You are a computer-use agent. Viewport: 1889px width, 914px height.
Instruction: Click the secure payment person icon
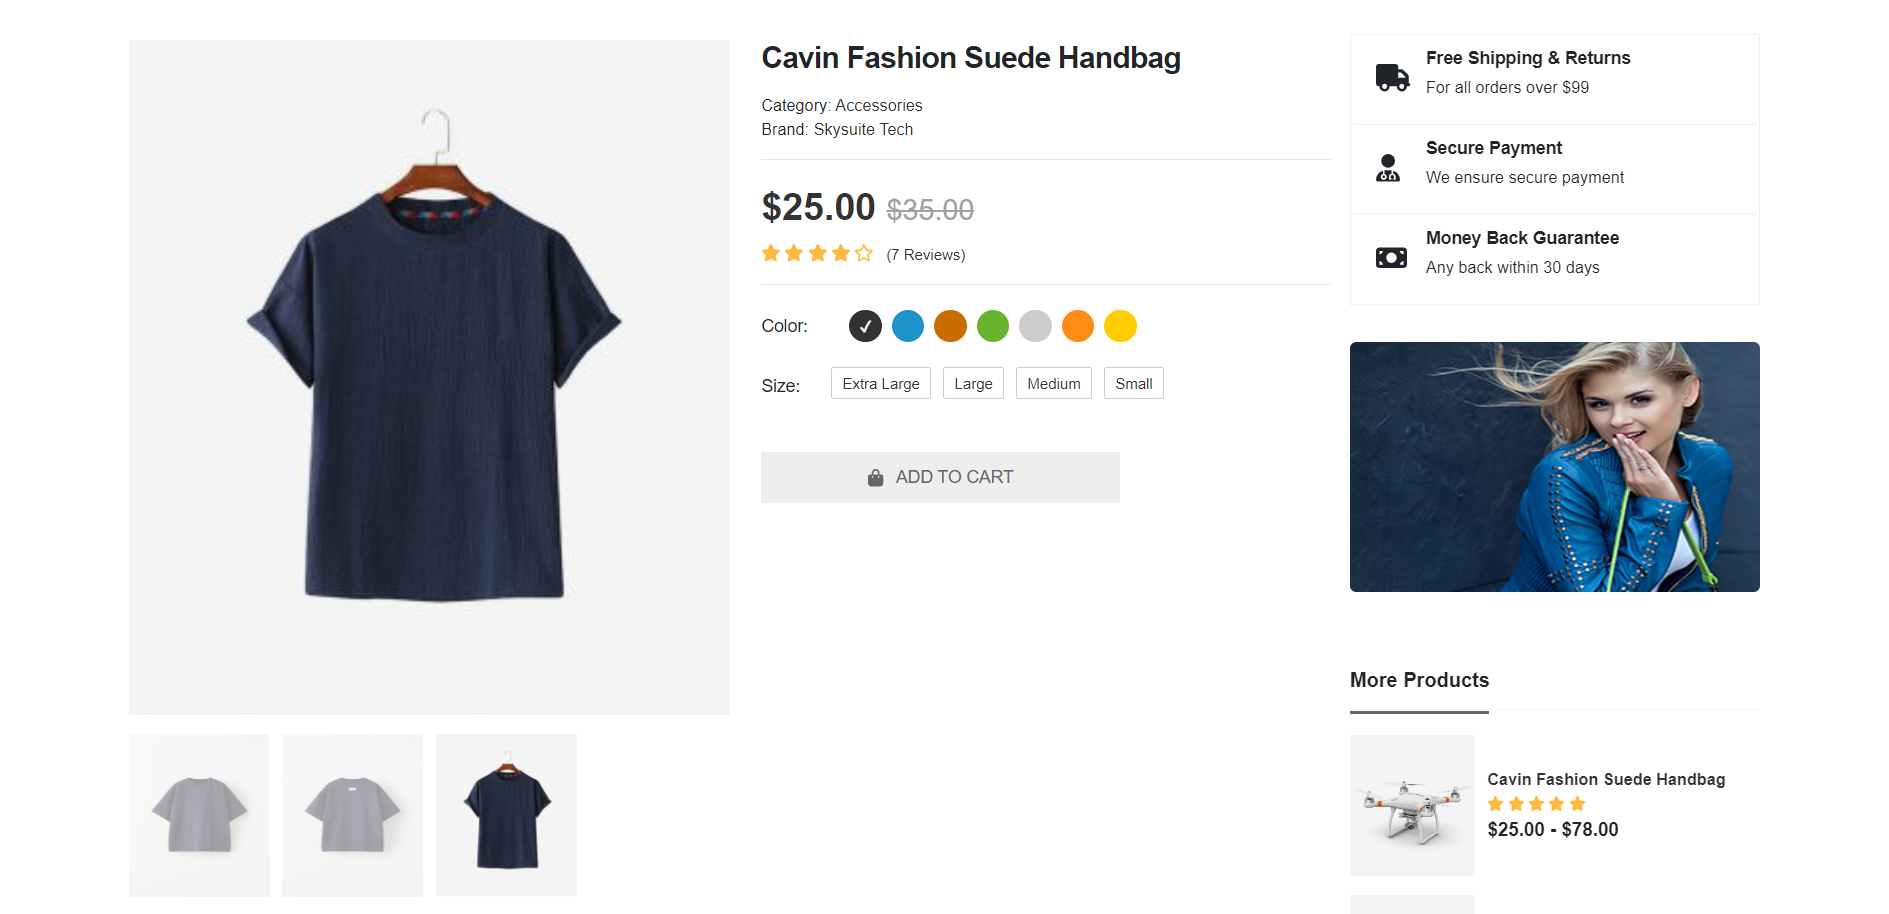pyautogui.click(x=1388, y=167)
